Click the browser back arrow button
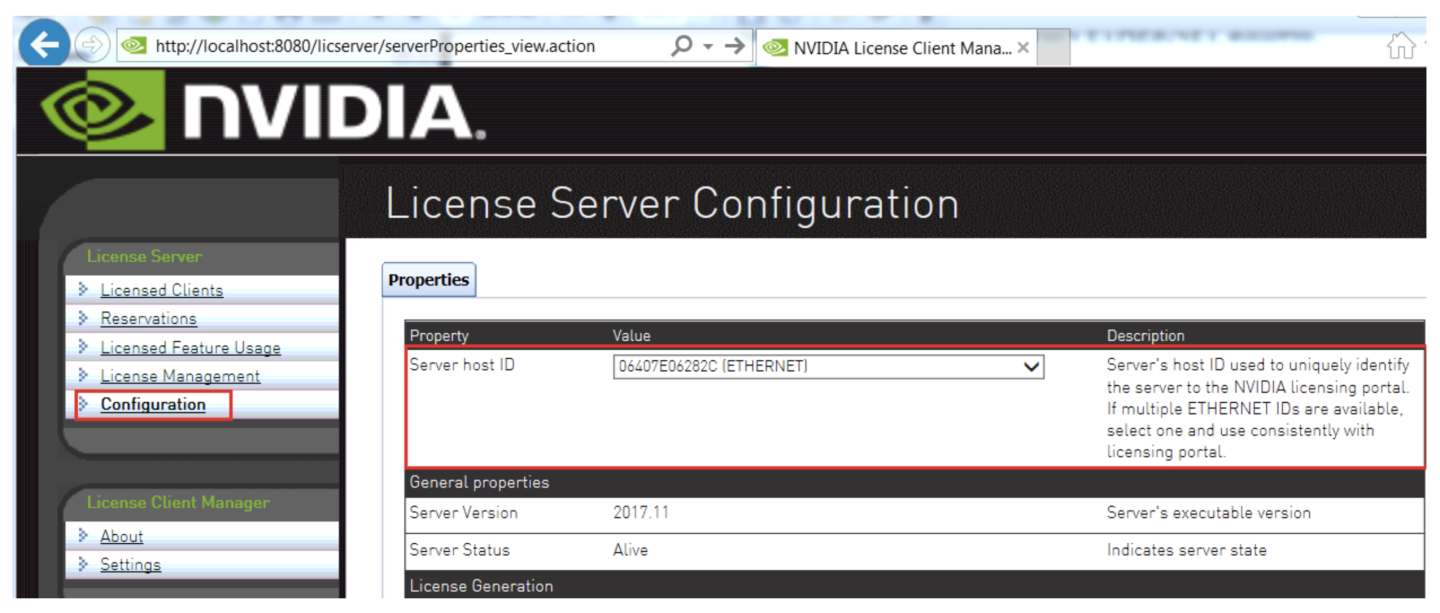Image resolution: width=1440 pixels, height=613 pixels. [x=43, y=45]
